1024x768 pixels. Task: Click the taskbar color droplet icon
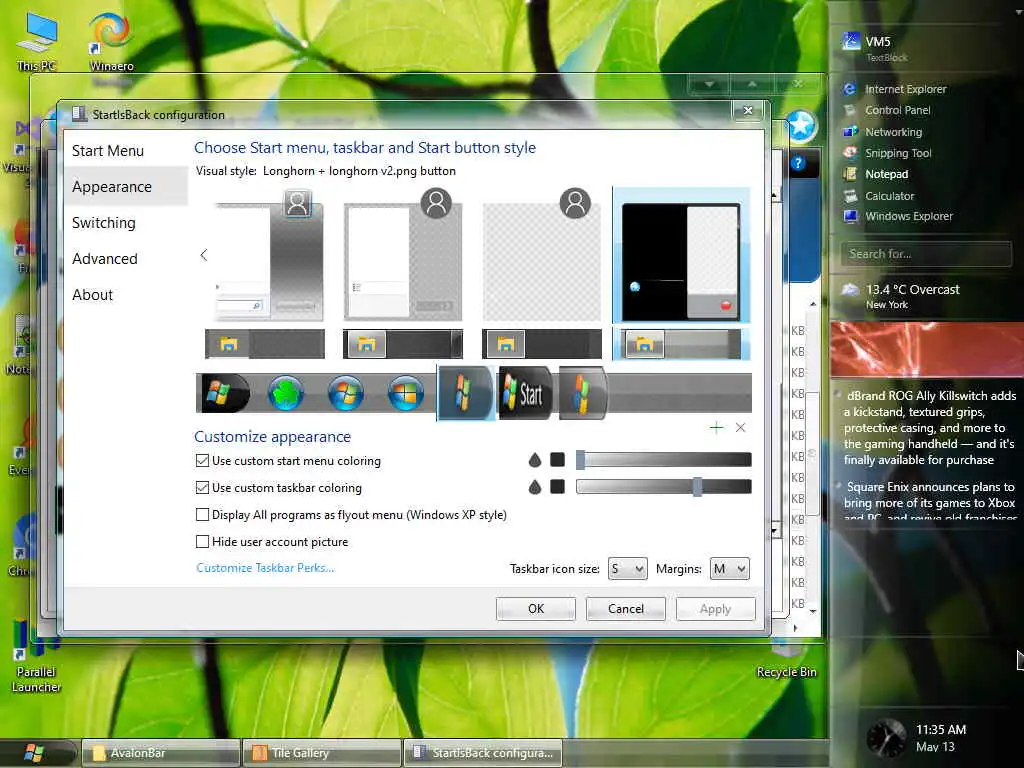pos(535,487)
